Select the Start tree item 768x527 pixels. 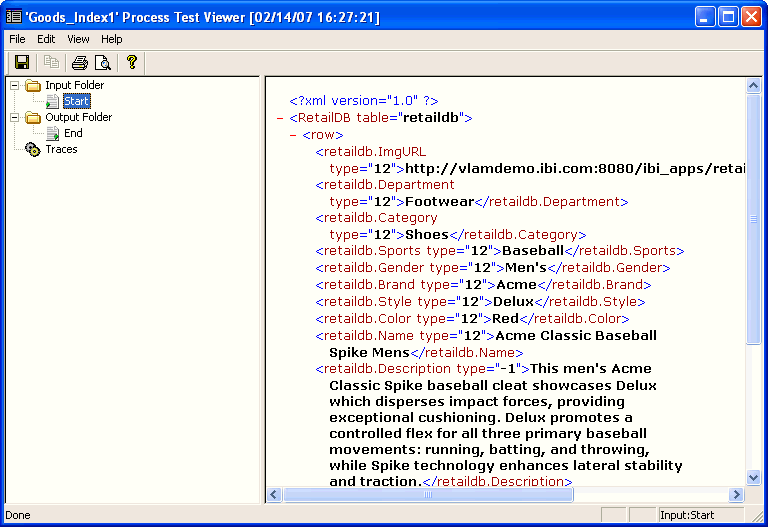(x=76, y=101)
